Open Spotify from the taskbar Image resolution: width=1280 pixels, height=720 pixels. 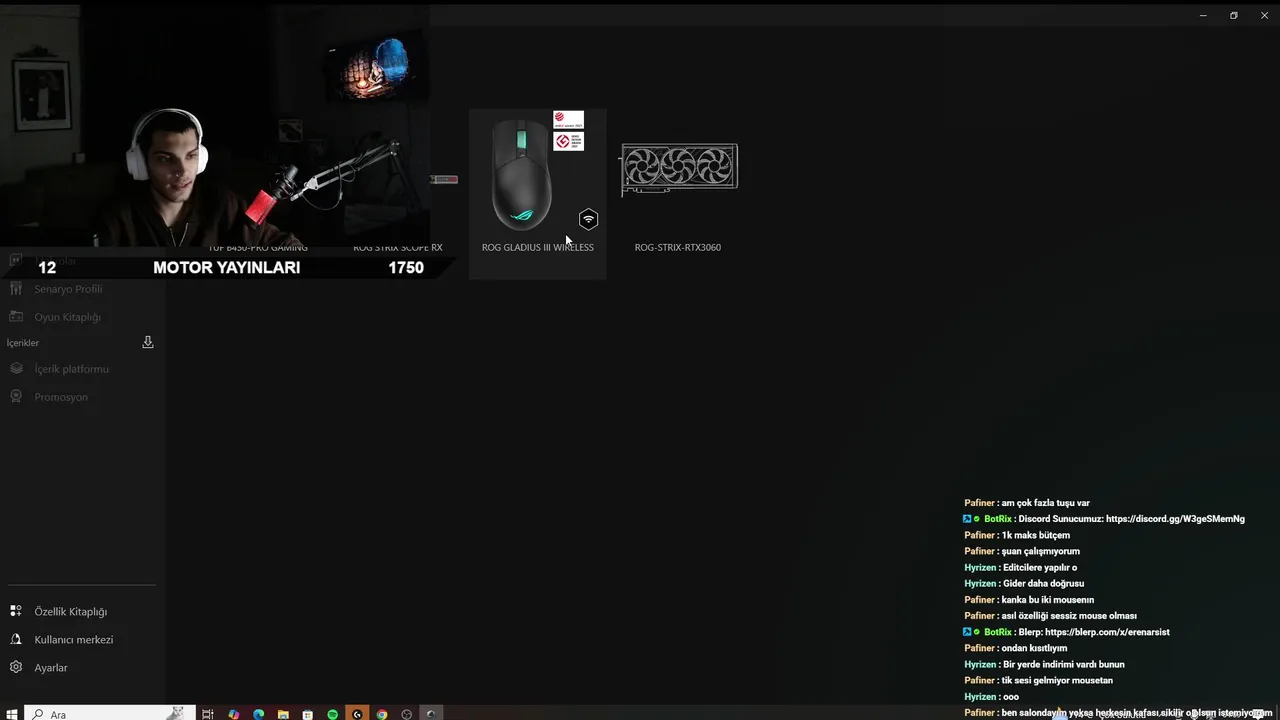pyautogui.click(x=332, y=714)
